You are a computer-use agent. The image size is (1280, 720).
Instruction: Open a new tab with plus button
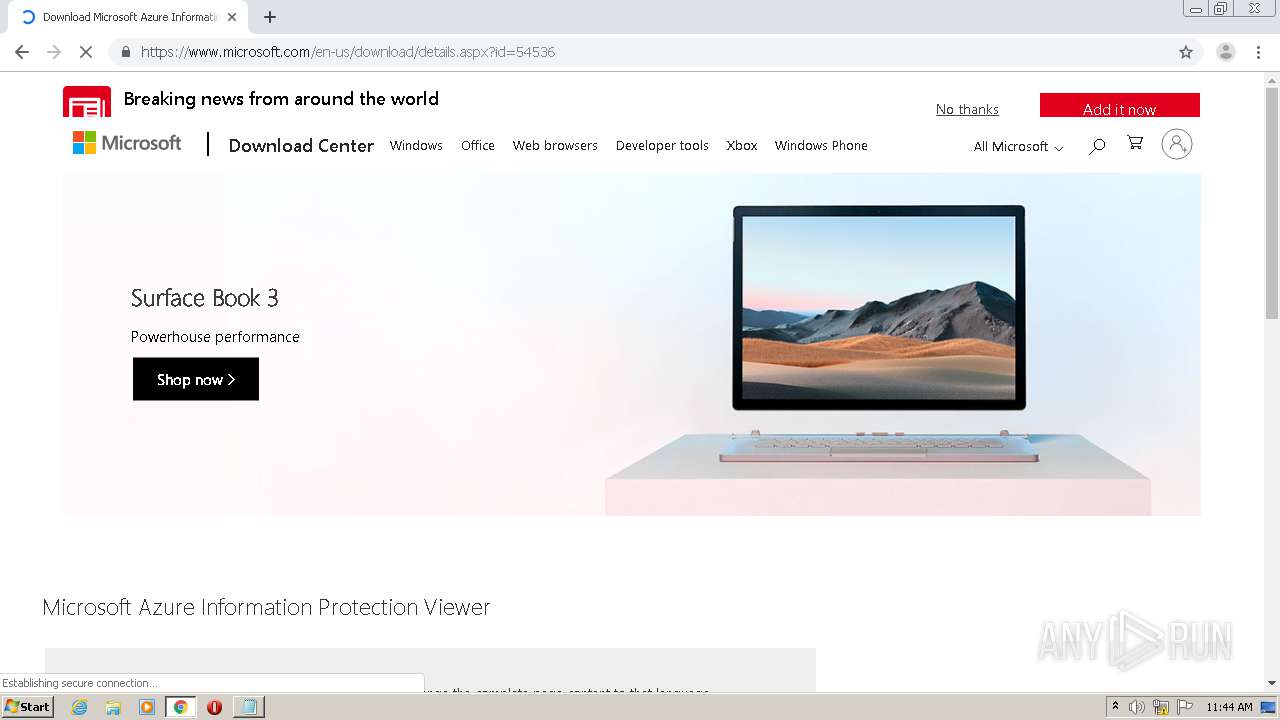pyautogui.click(x=269, y=17)
